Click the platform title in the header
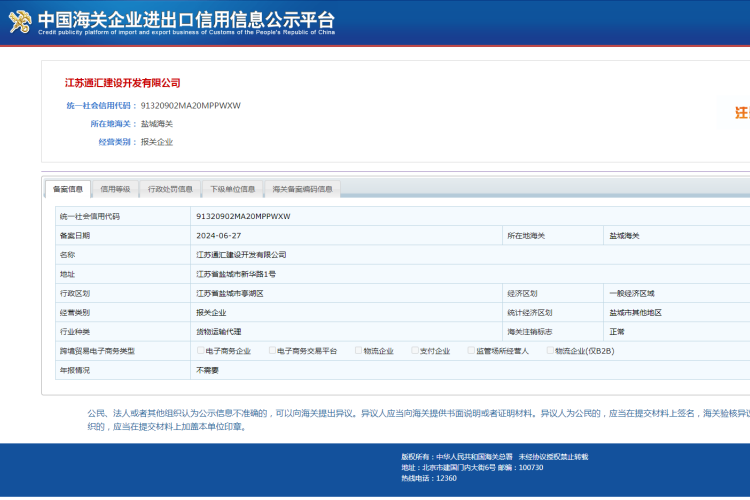Viewport: 750px width, 500px height. click(185, 19)
